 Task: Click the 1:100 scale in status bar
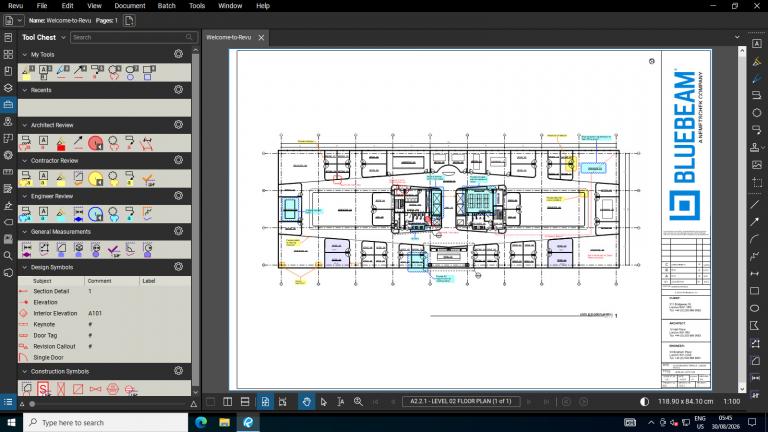pos(732,401)
